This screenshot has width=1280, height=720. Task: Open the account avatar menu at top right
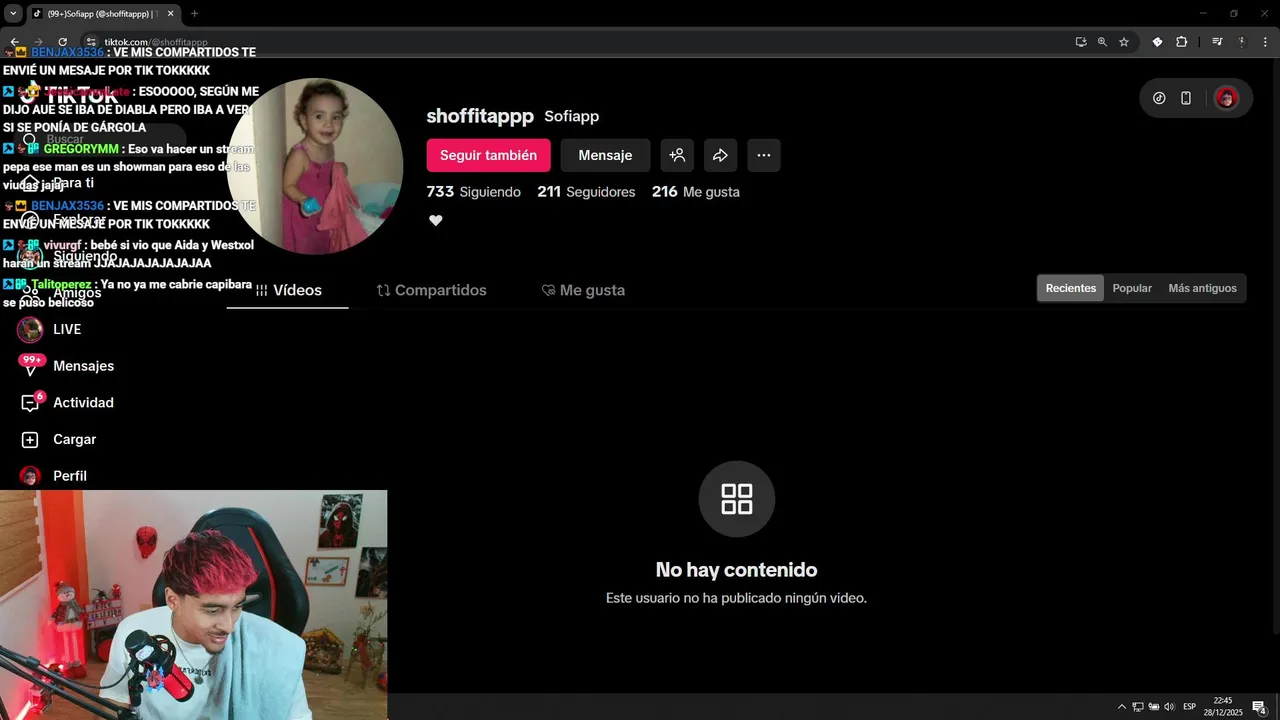[x=1226, y=98]
